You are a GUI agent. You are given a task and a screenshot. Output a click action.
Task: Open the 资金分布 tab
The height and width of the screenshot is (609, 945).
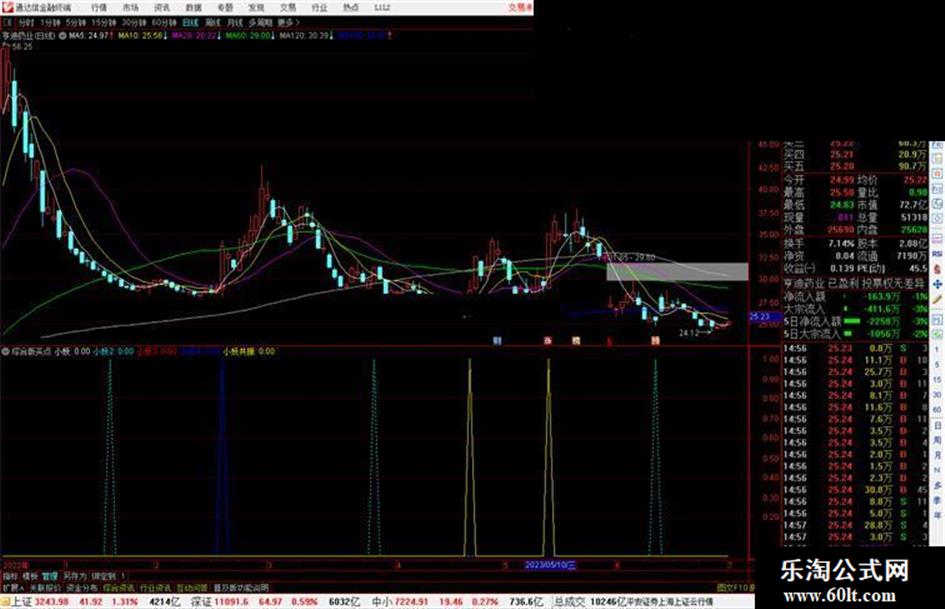click(81, 587)
